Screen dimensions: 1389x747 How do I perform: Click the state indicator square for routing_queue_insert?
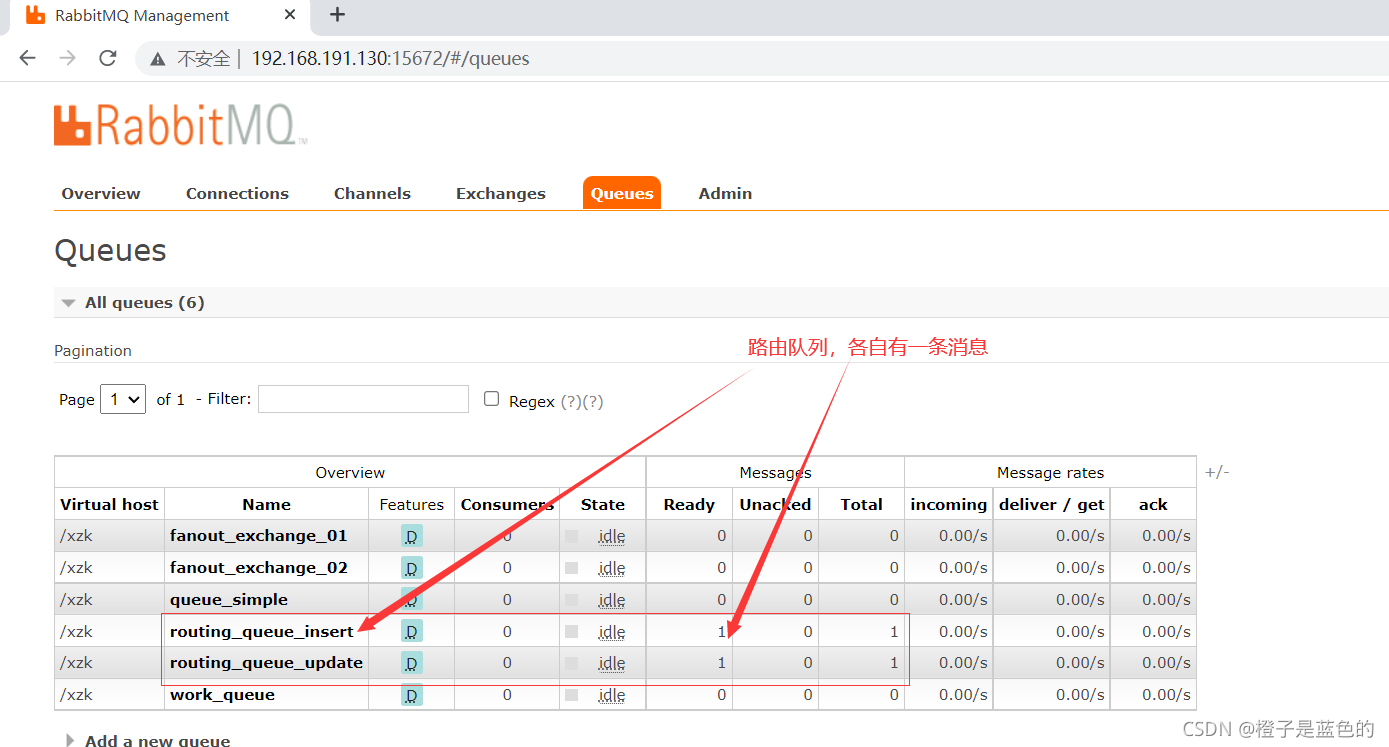[x=571, y=631]
